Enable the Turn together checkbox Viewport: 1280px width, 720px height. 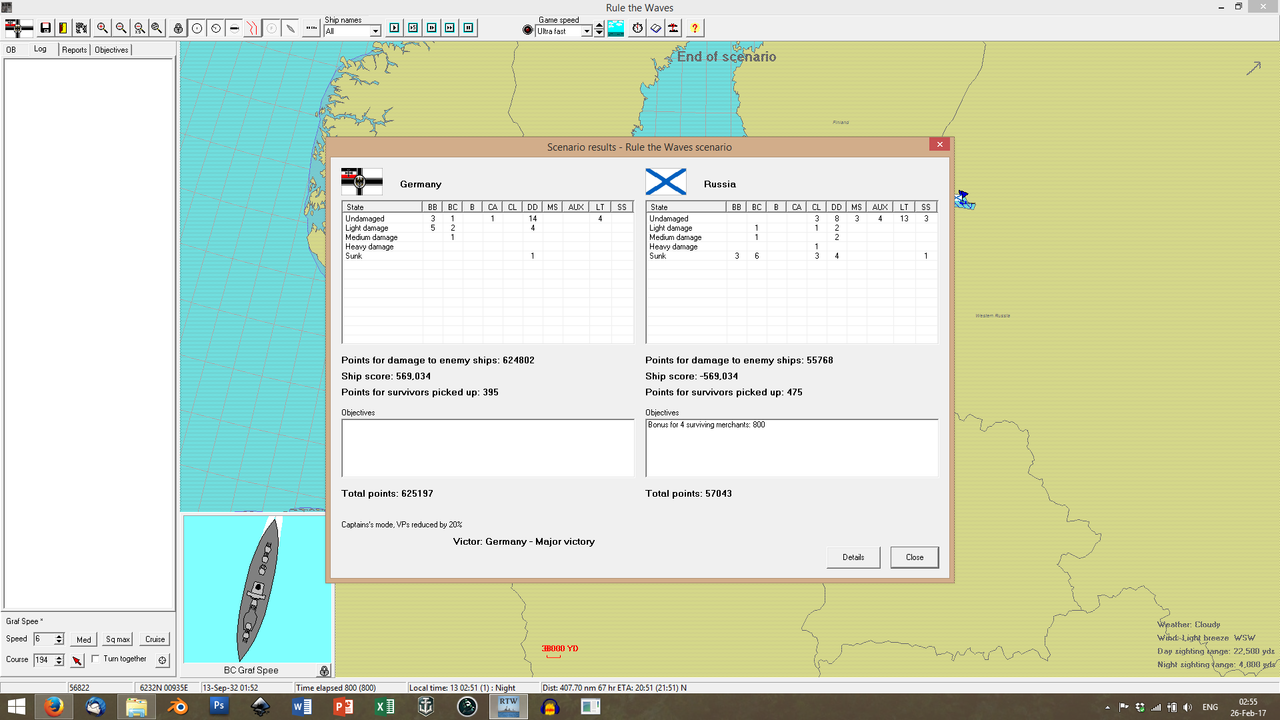(96, 659)
